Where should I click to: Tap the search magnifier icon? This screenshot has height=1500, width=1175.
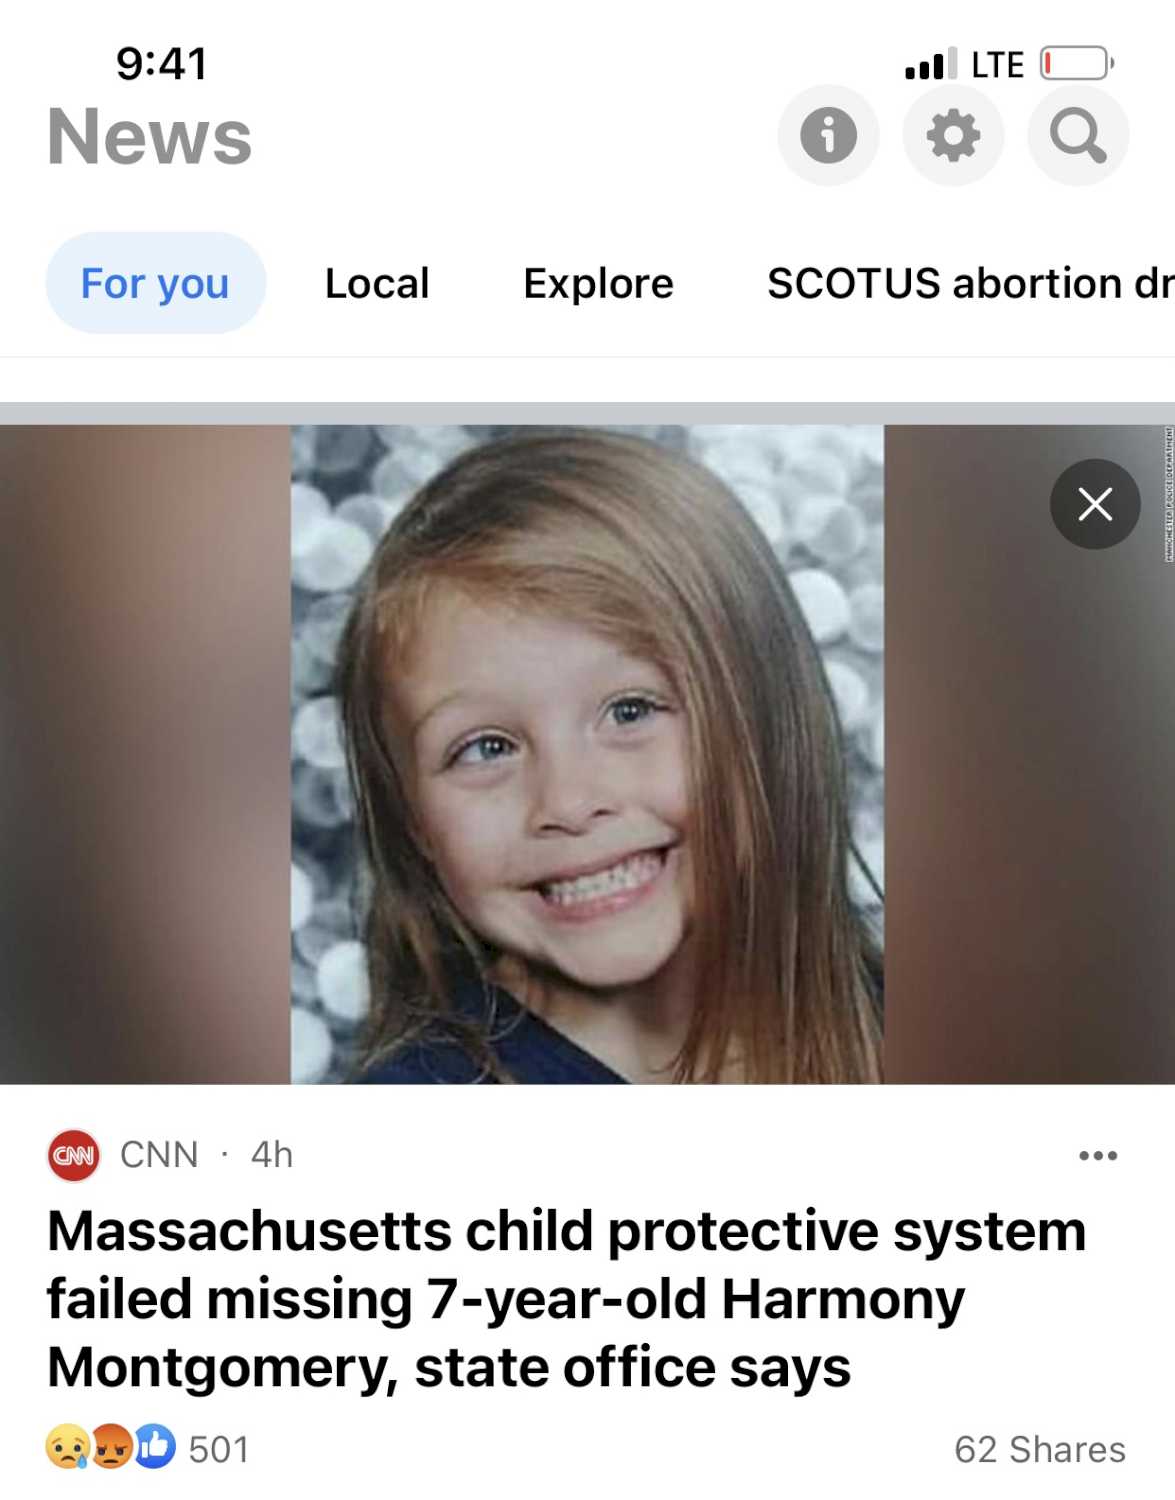coord(1078,136)
